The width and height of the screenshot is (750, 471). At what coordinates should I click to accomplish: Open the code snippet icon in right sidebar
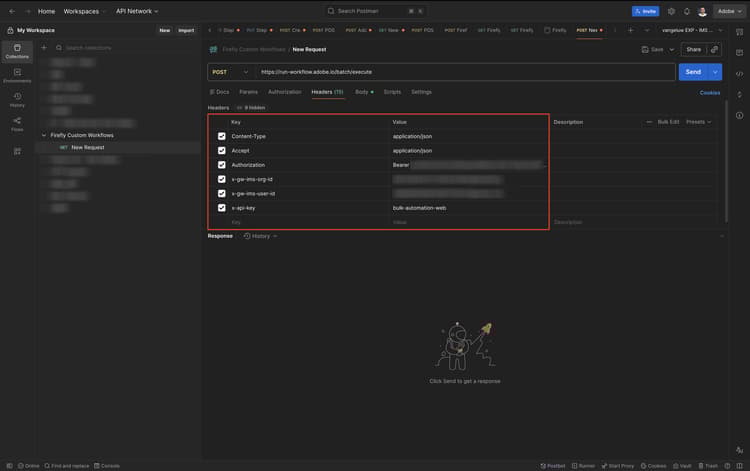tap(739, 74)
